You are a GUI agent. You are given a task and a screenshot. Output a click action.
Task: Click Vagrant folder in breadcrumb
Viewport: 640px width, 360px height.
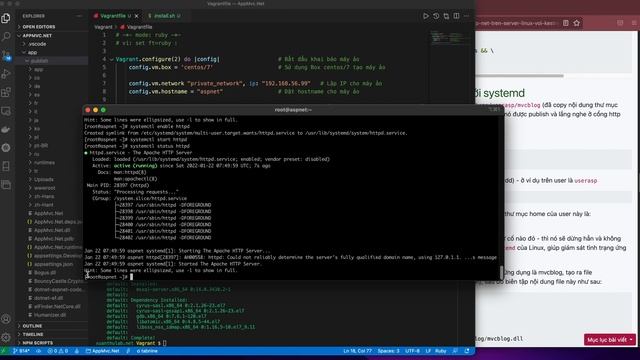[x=103, y=27]
